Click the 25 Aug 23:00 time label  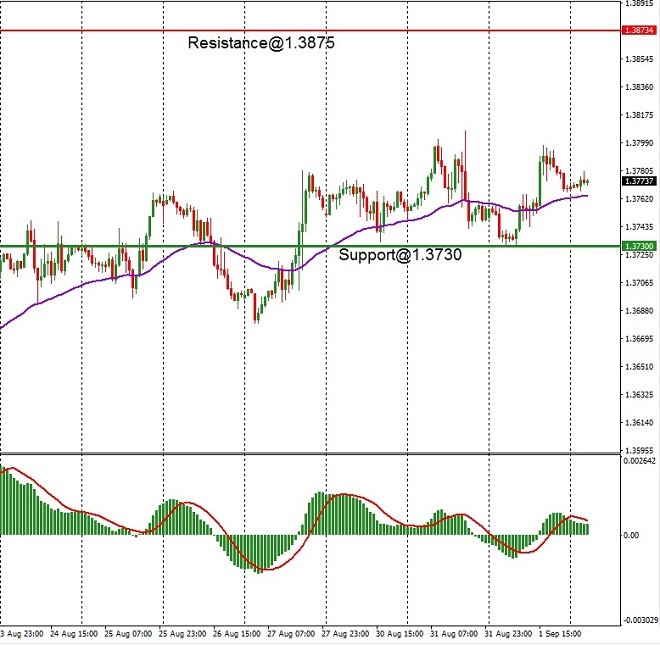pyautogui.click(x=182, y=634)
